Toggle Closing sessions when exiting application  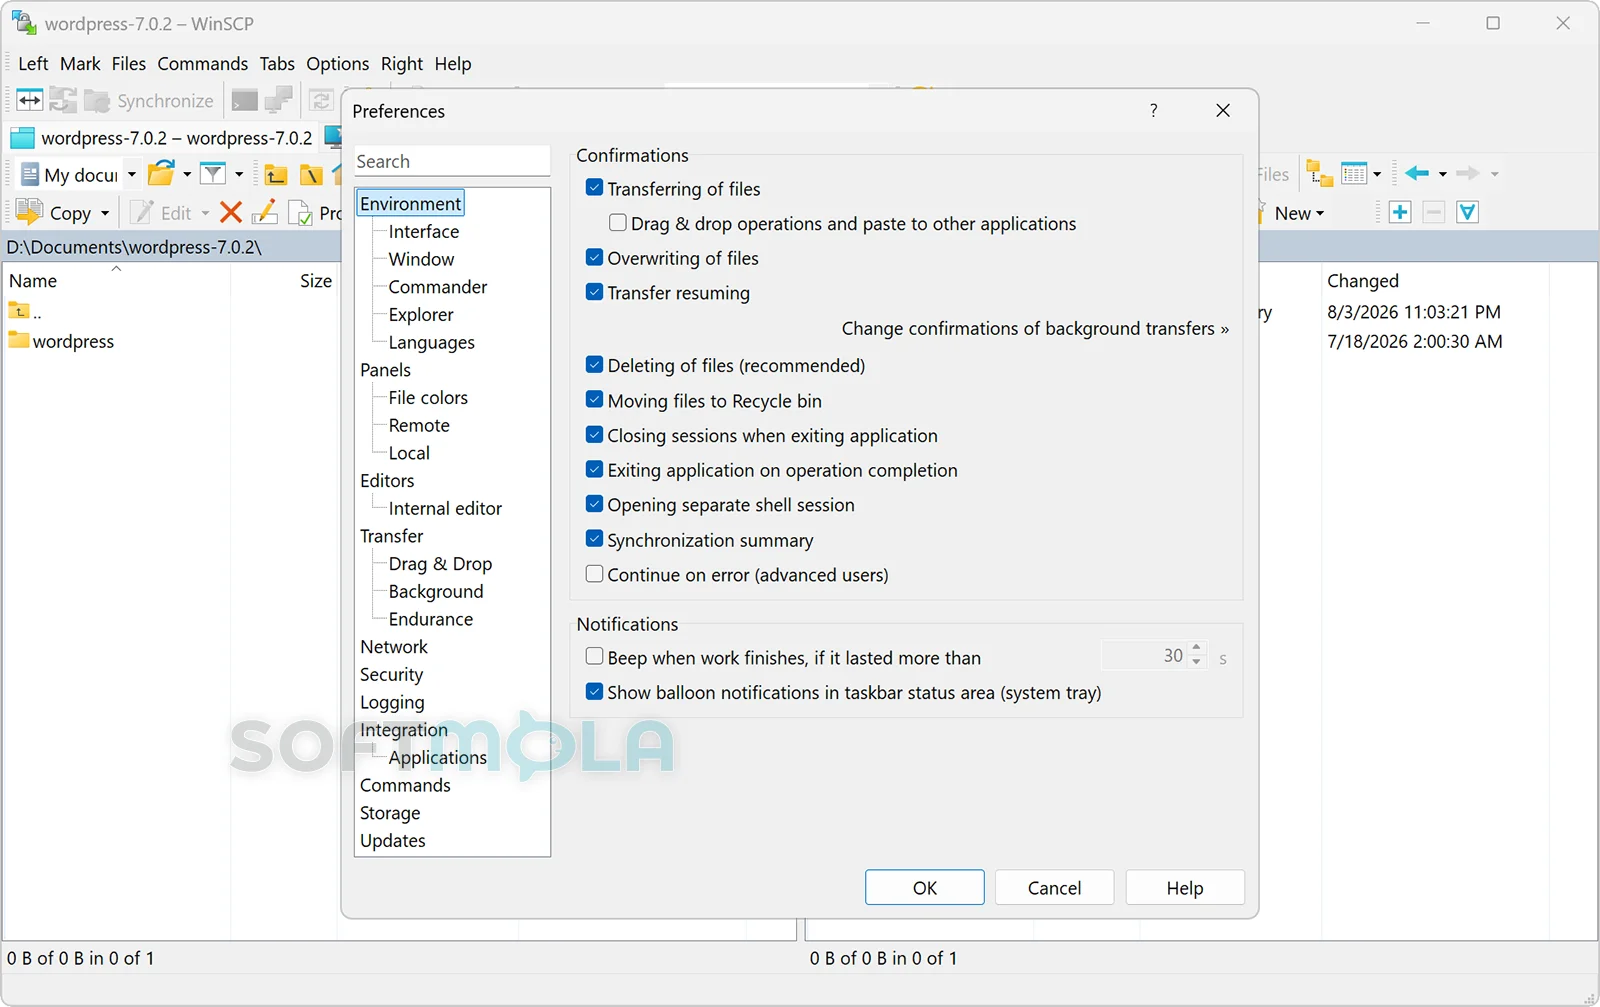595,435
